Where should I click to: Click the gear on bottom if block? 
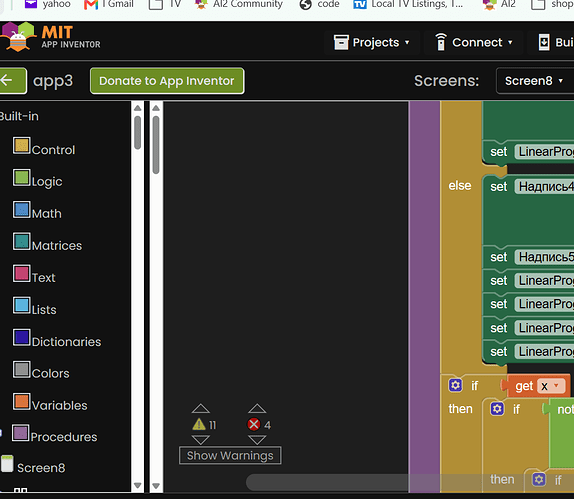[539, 479]
